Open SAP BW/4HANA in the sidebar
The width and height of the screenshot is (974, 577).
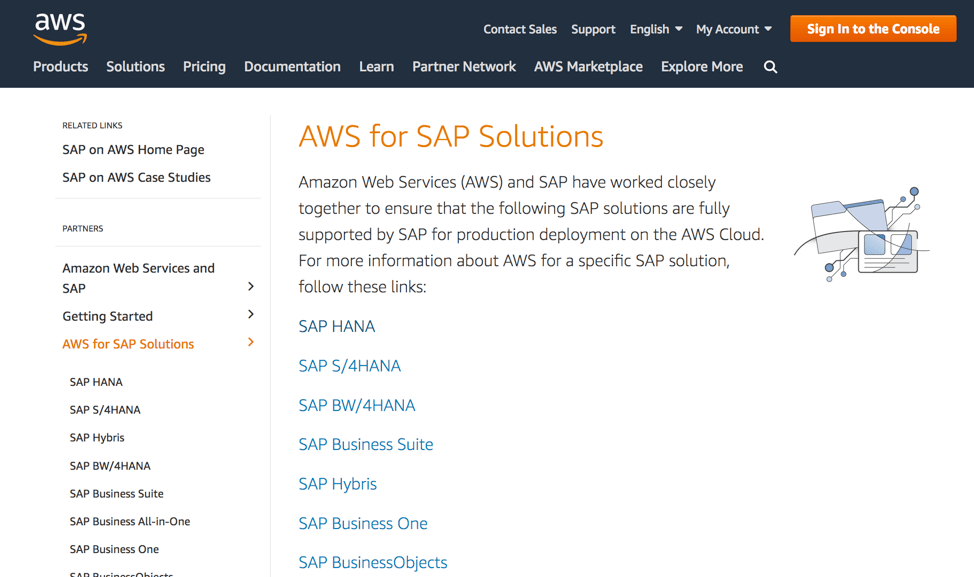110,466
